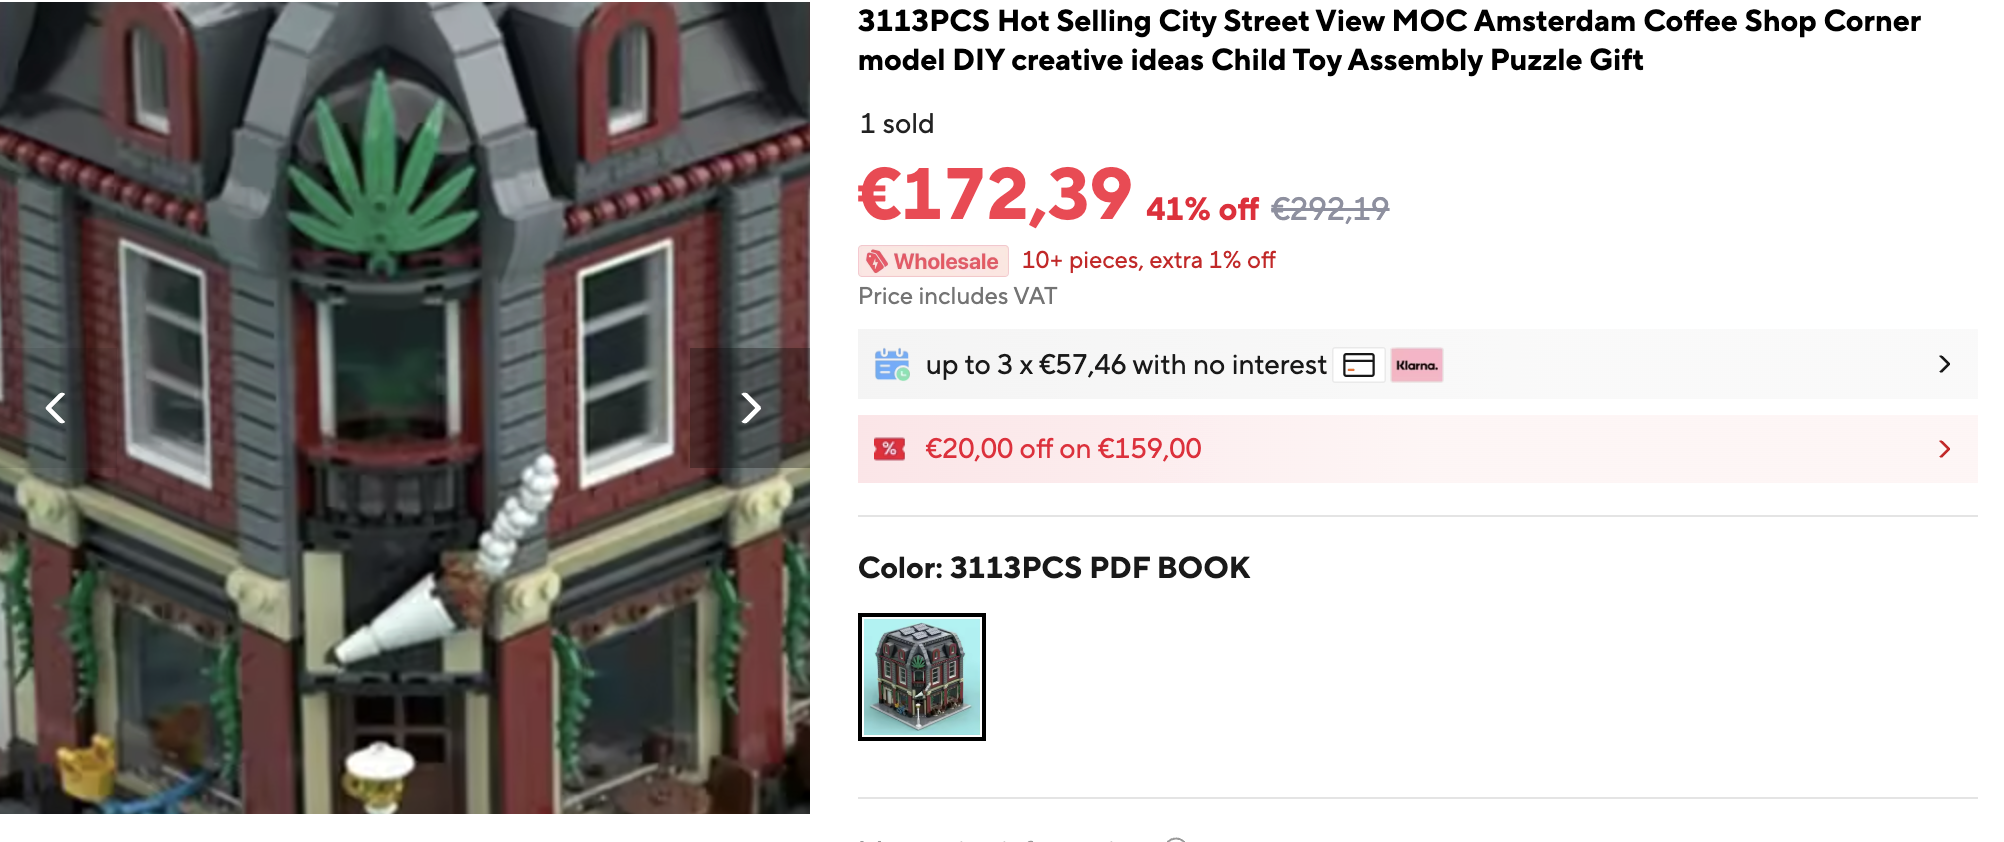The width and height of the screenshot is (2004, 842).
Task: Open up to 3 x €57,46 interest-free offer
Action: 1417,364
